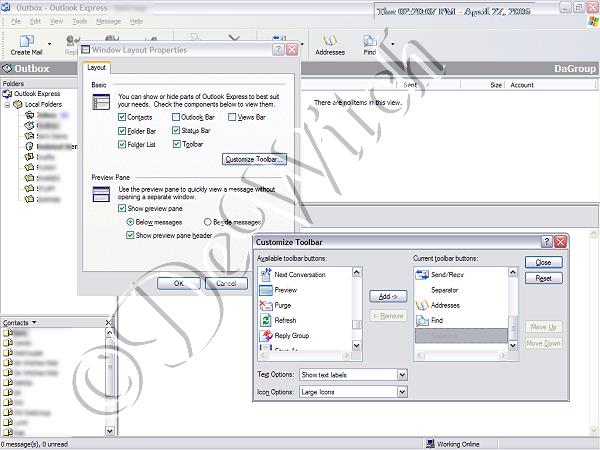Select the Purge item in available buttons
600x450 pixels.
(283, 305)
